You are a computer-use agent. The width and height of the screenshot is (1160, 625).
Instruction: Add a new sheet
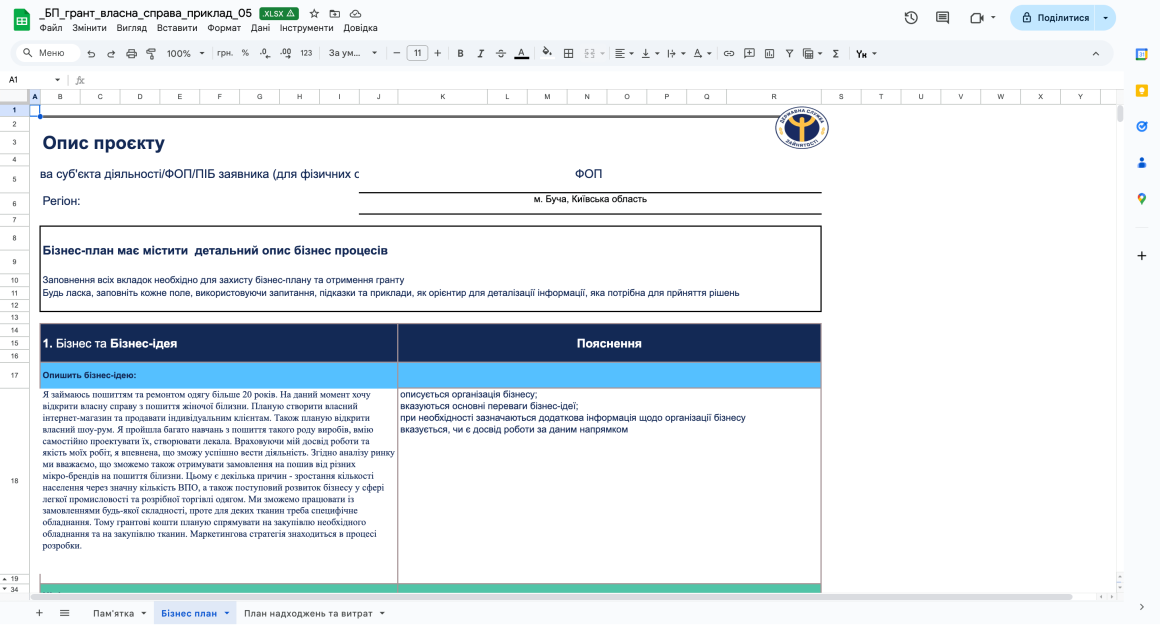point(39,613)
